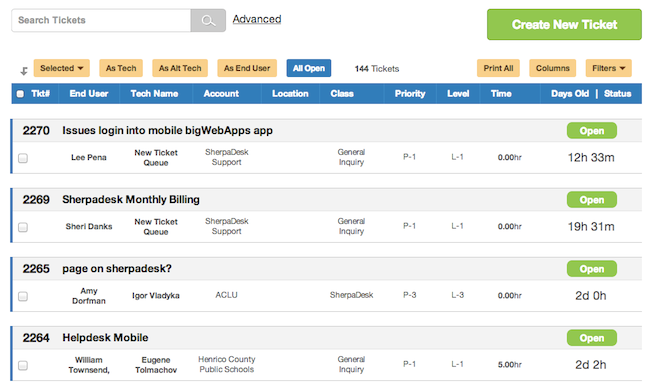Click ticket number 2269

coord(36,199)
